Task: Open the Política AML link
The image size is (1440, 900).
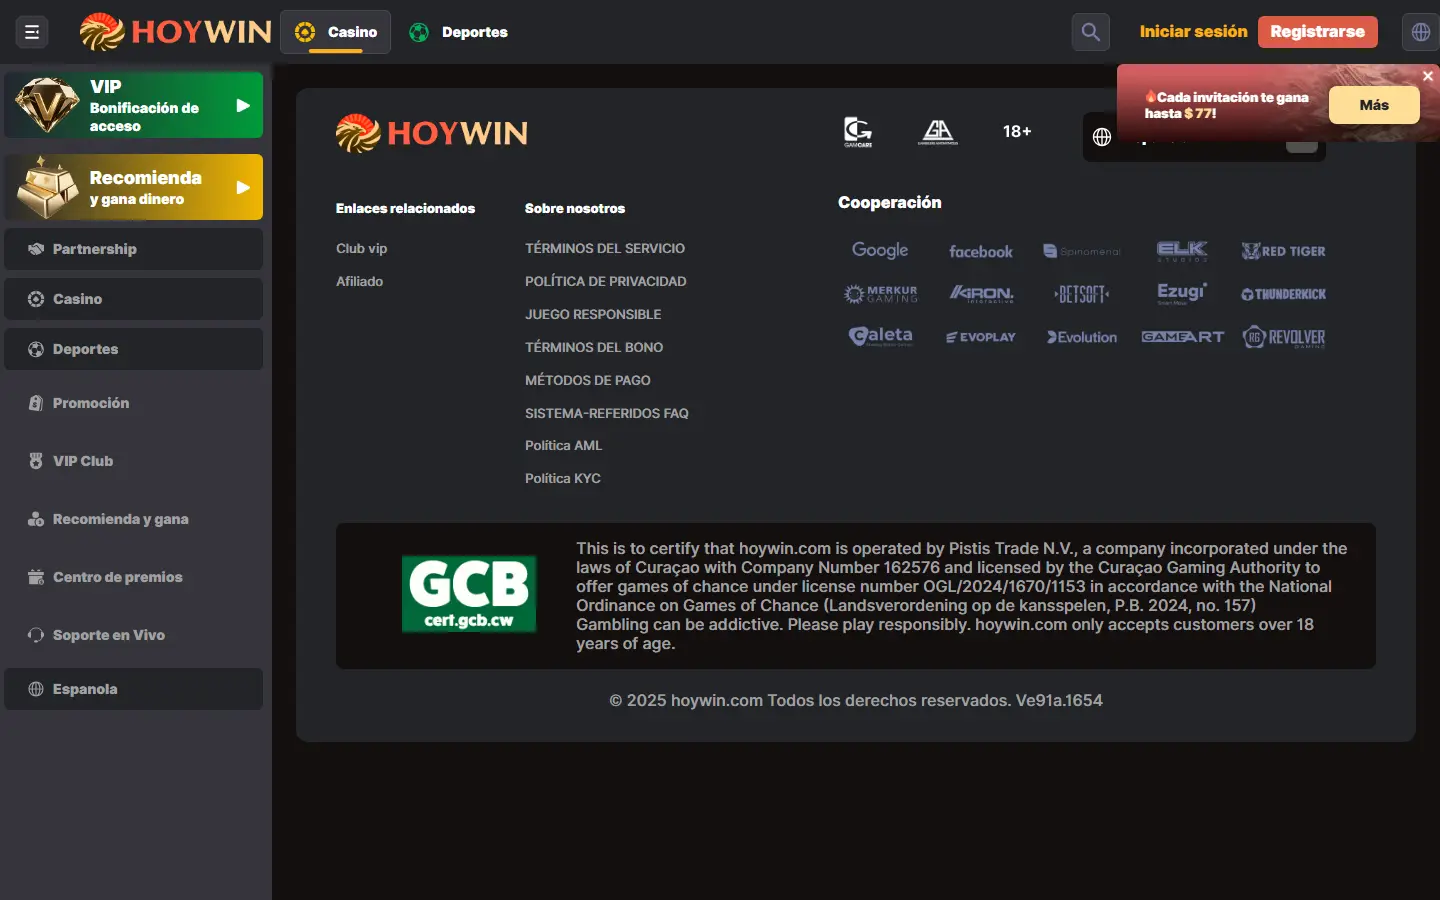Action: click(564, 445)
